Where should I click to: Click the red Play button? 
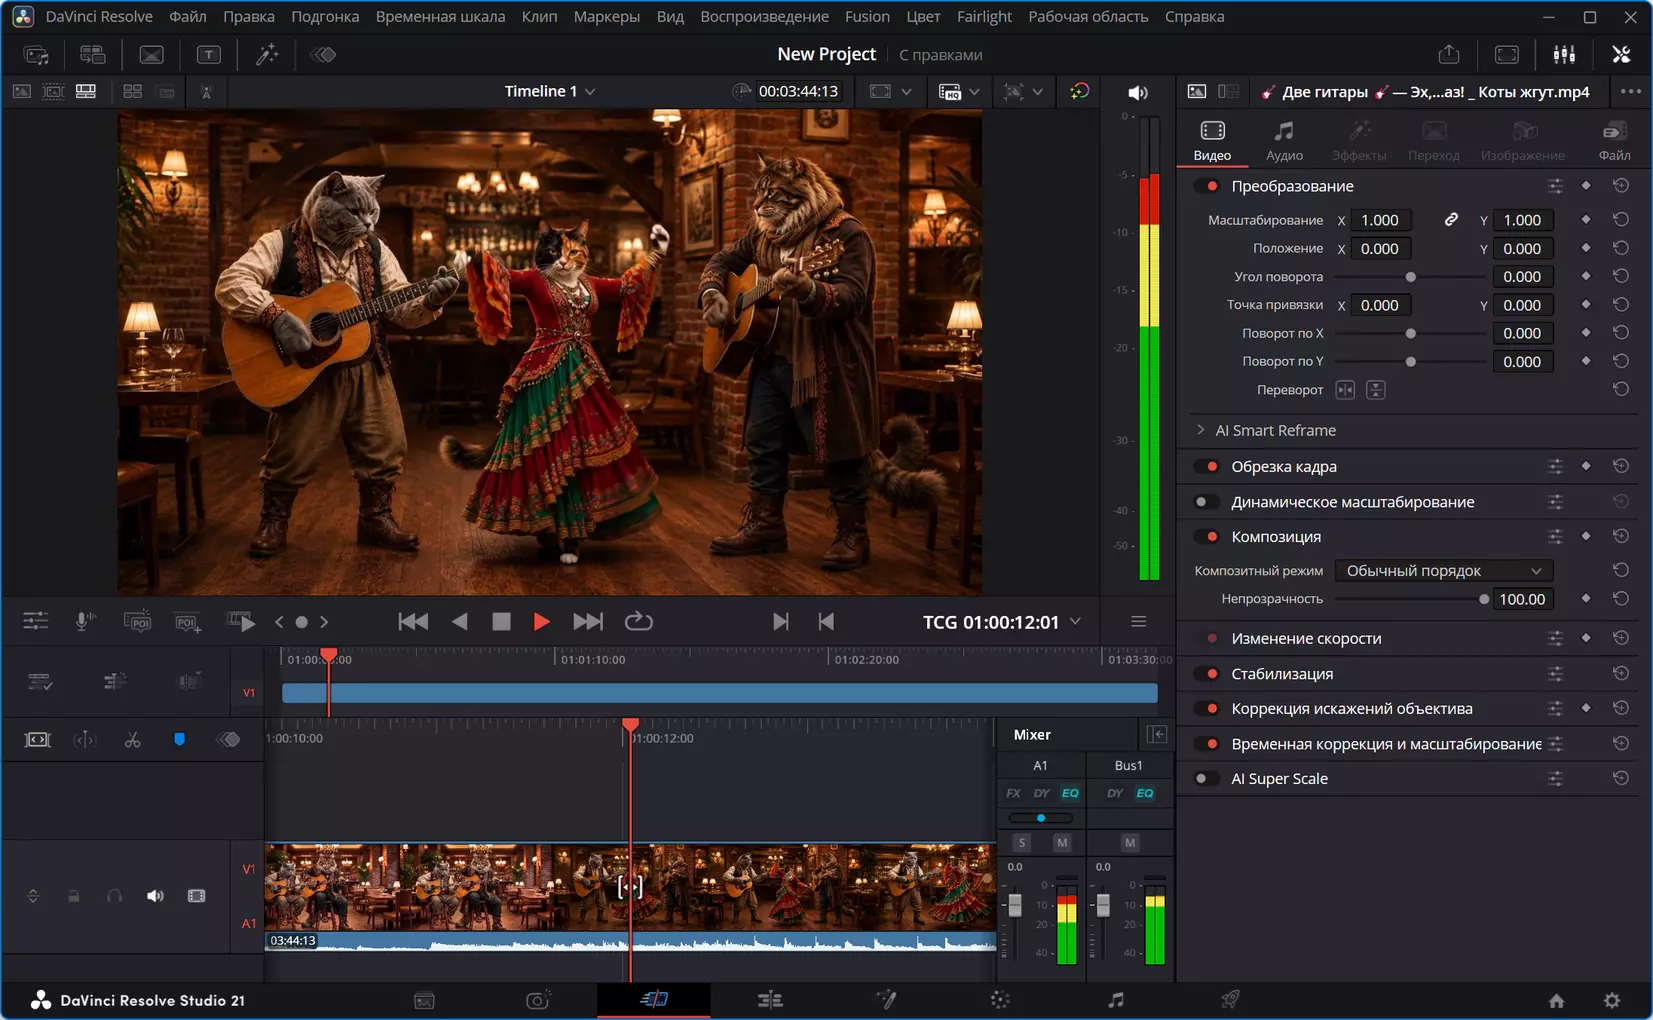pyautogui.click(x=541, y=622)
